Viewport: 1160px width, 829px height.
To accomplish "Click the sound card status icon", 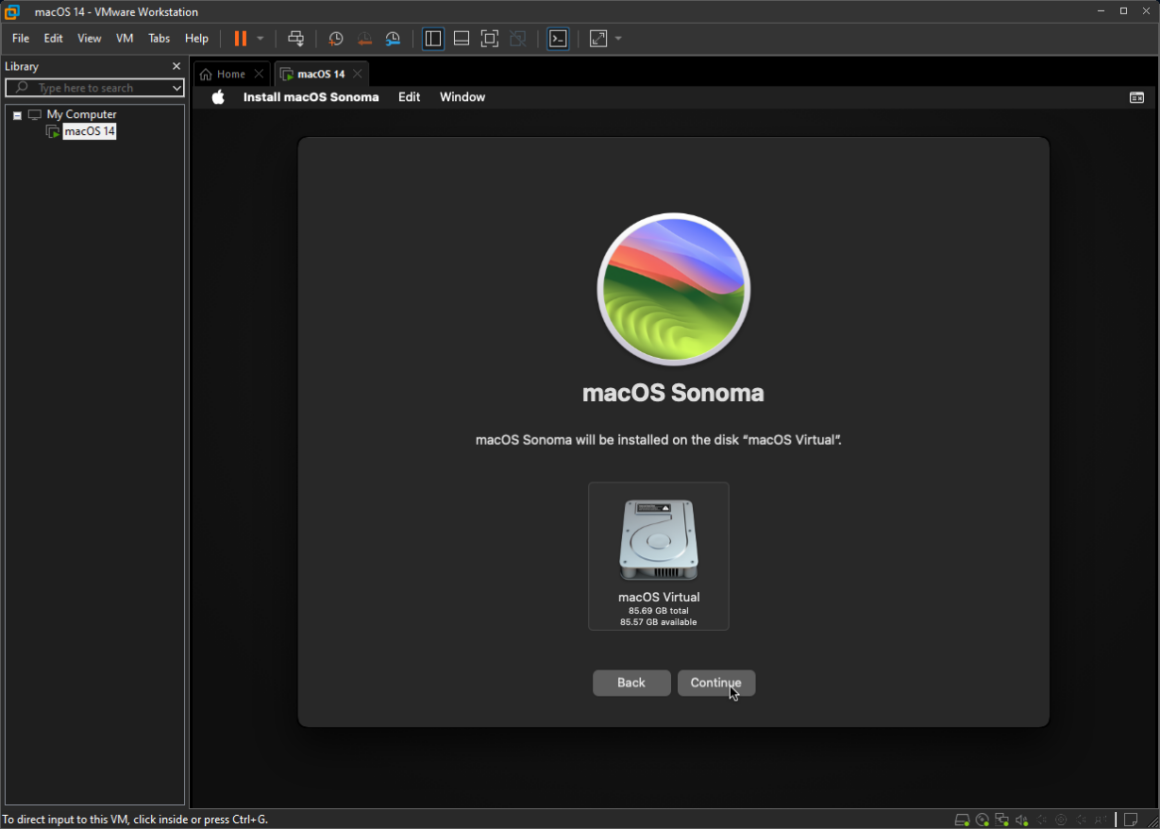I will (x=1022, y=819).
